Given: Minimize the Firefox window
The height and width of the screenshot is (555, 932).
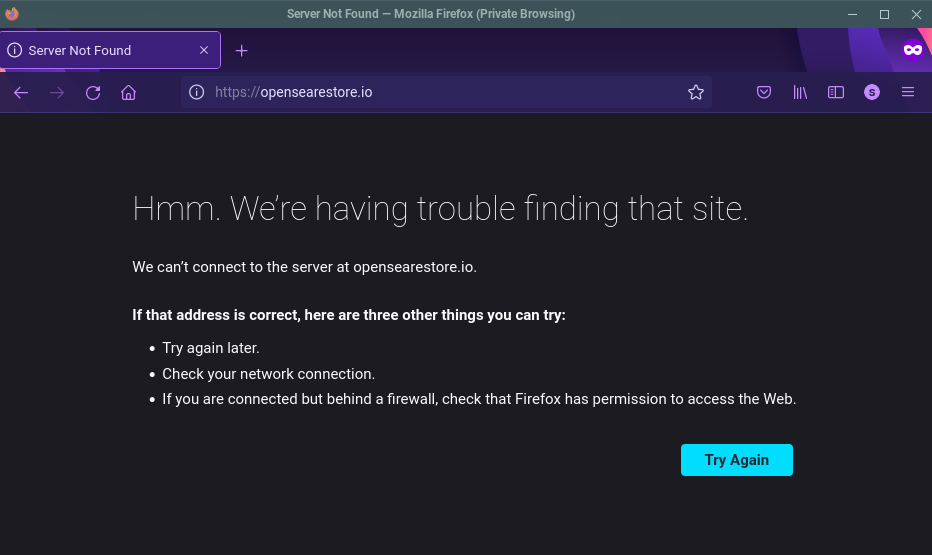Looking at the screenshot, I should (x=852, y=14).
